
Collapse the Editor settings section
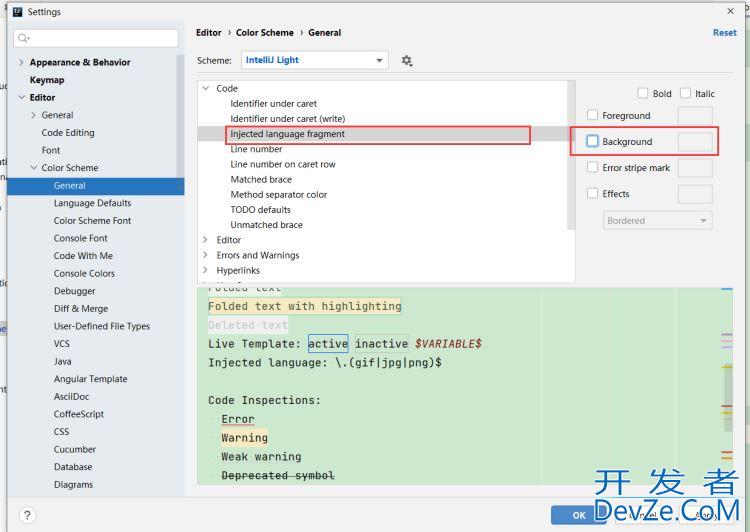point(21,97)
